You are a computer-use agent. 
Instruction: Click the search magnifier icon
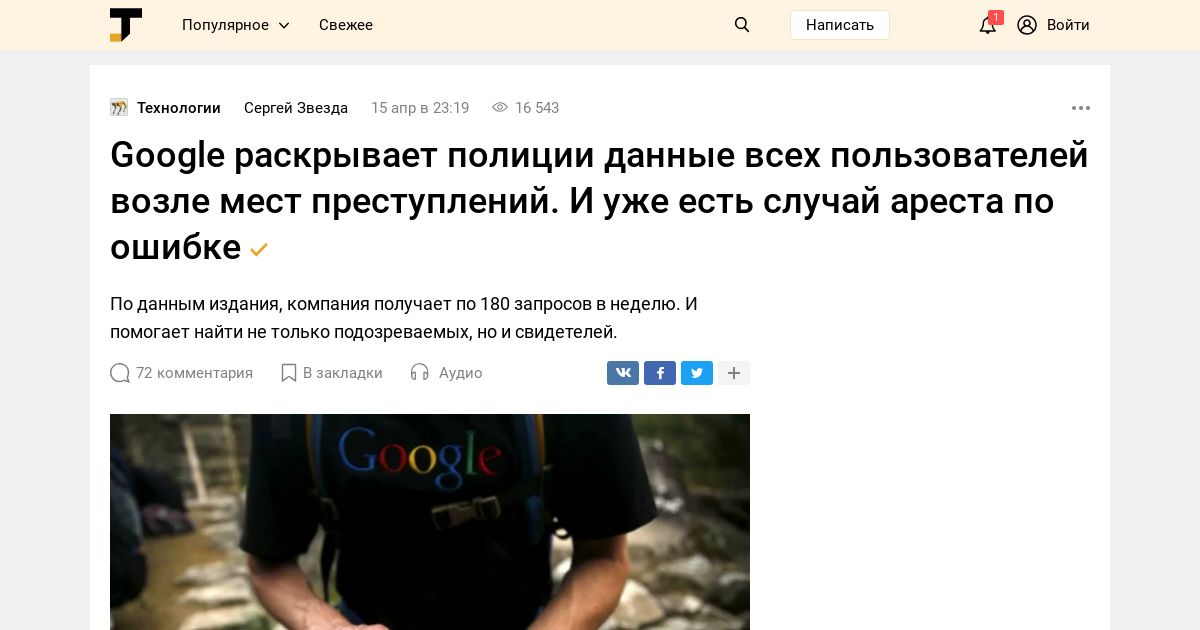coord(742,25)
